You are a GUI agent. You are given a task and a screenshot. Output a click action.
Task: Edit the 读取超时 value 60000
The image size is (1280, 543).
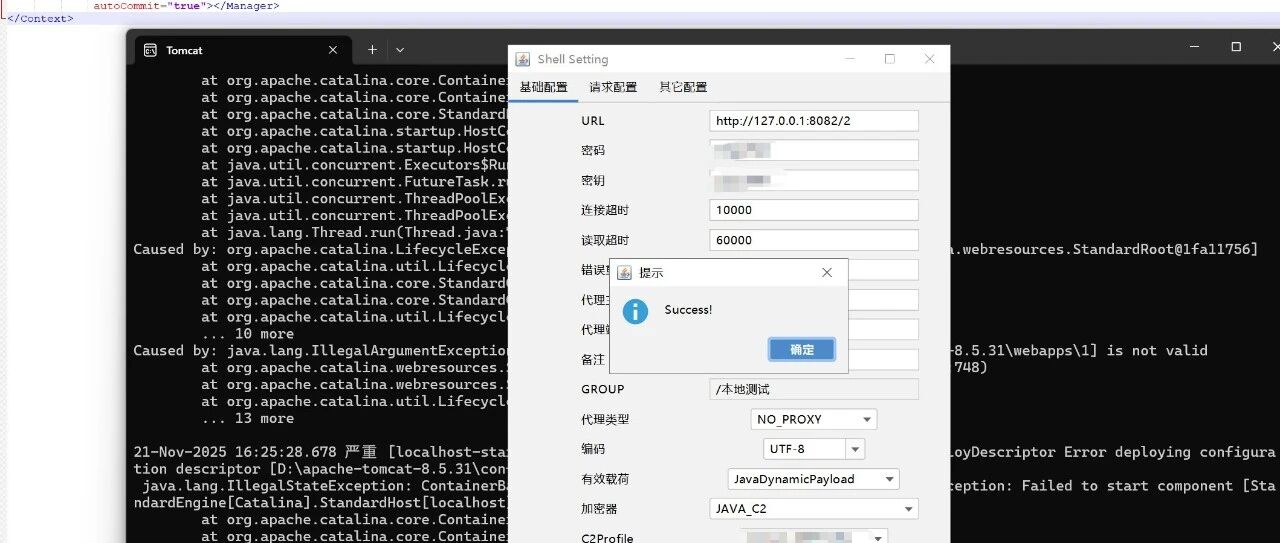click(x=814, y=241)
